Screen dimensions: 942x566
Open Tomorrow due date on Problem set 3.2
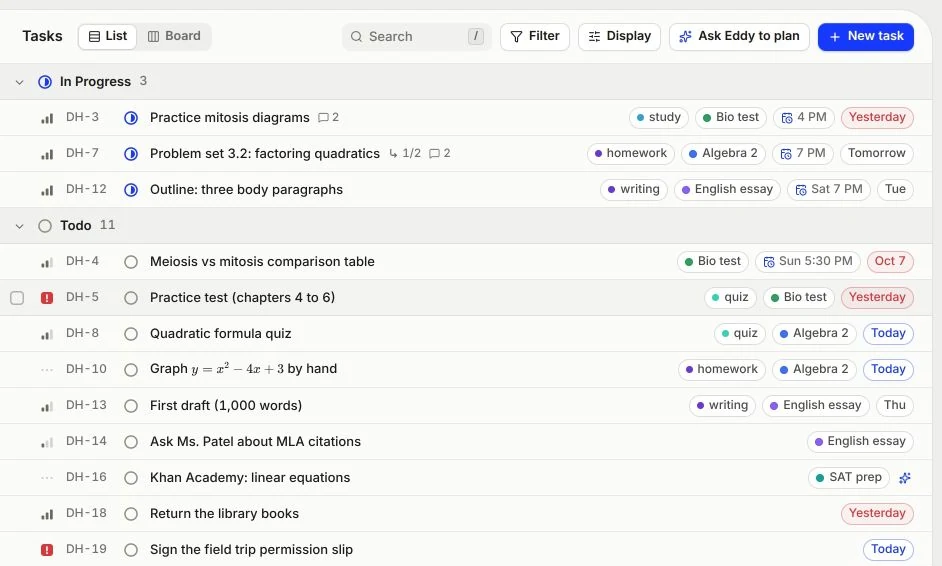[877, 153]
